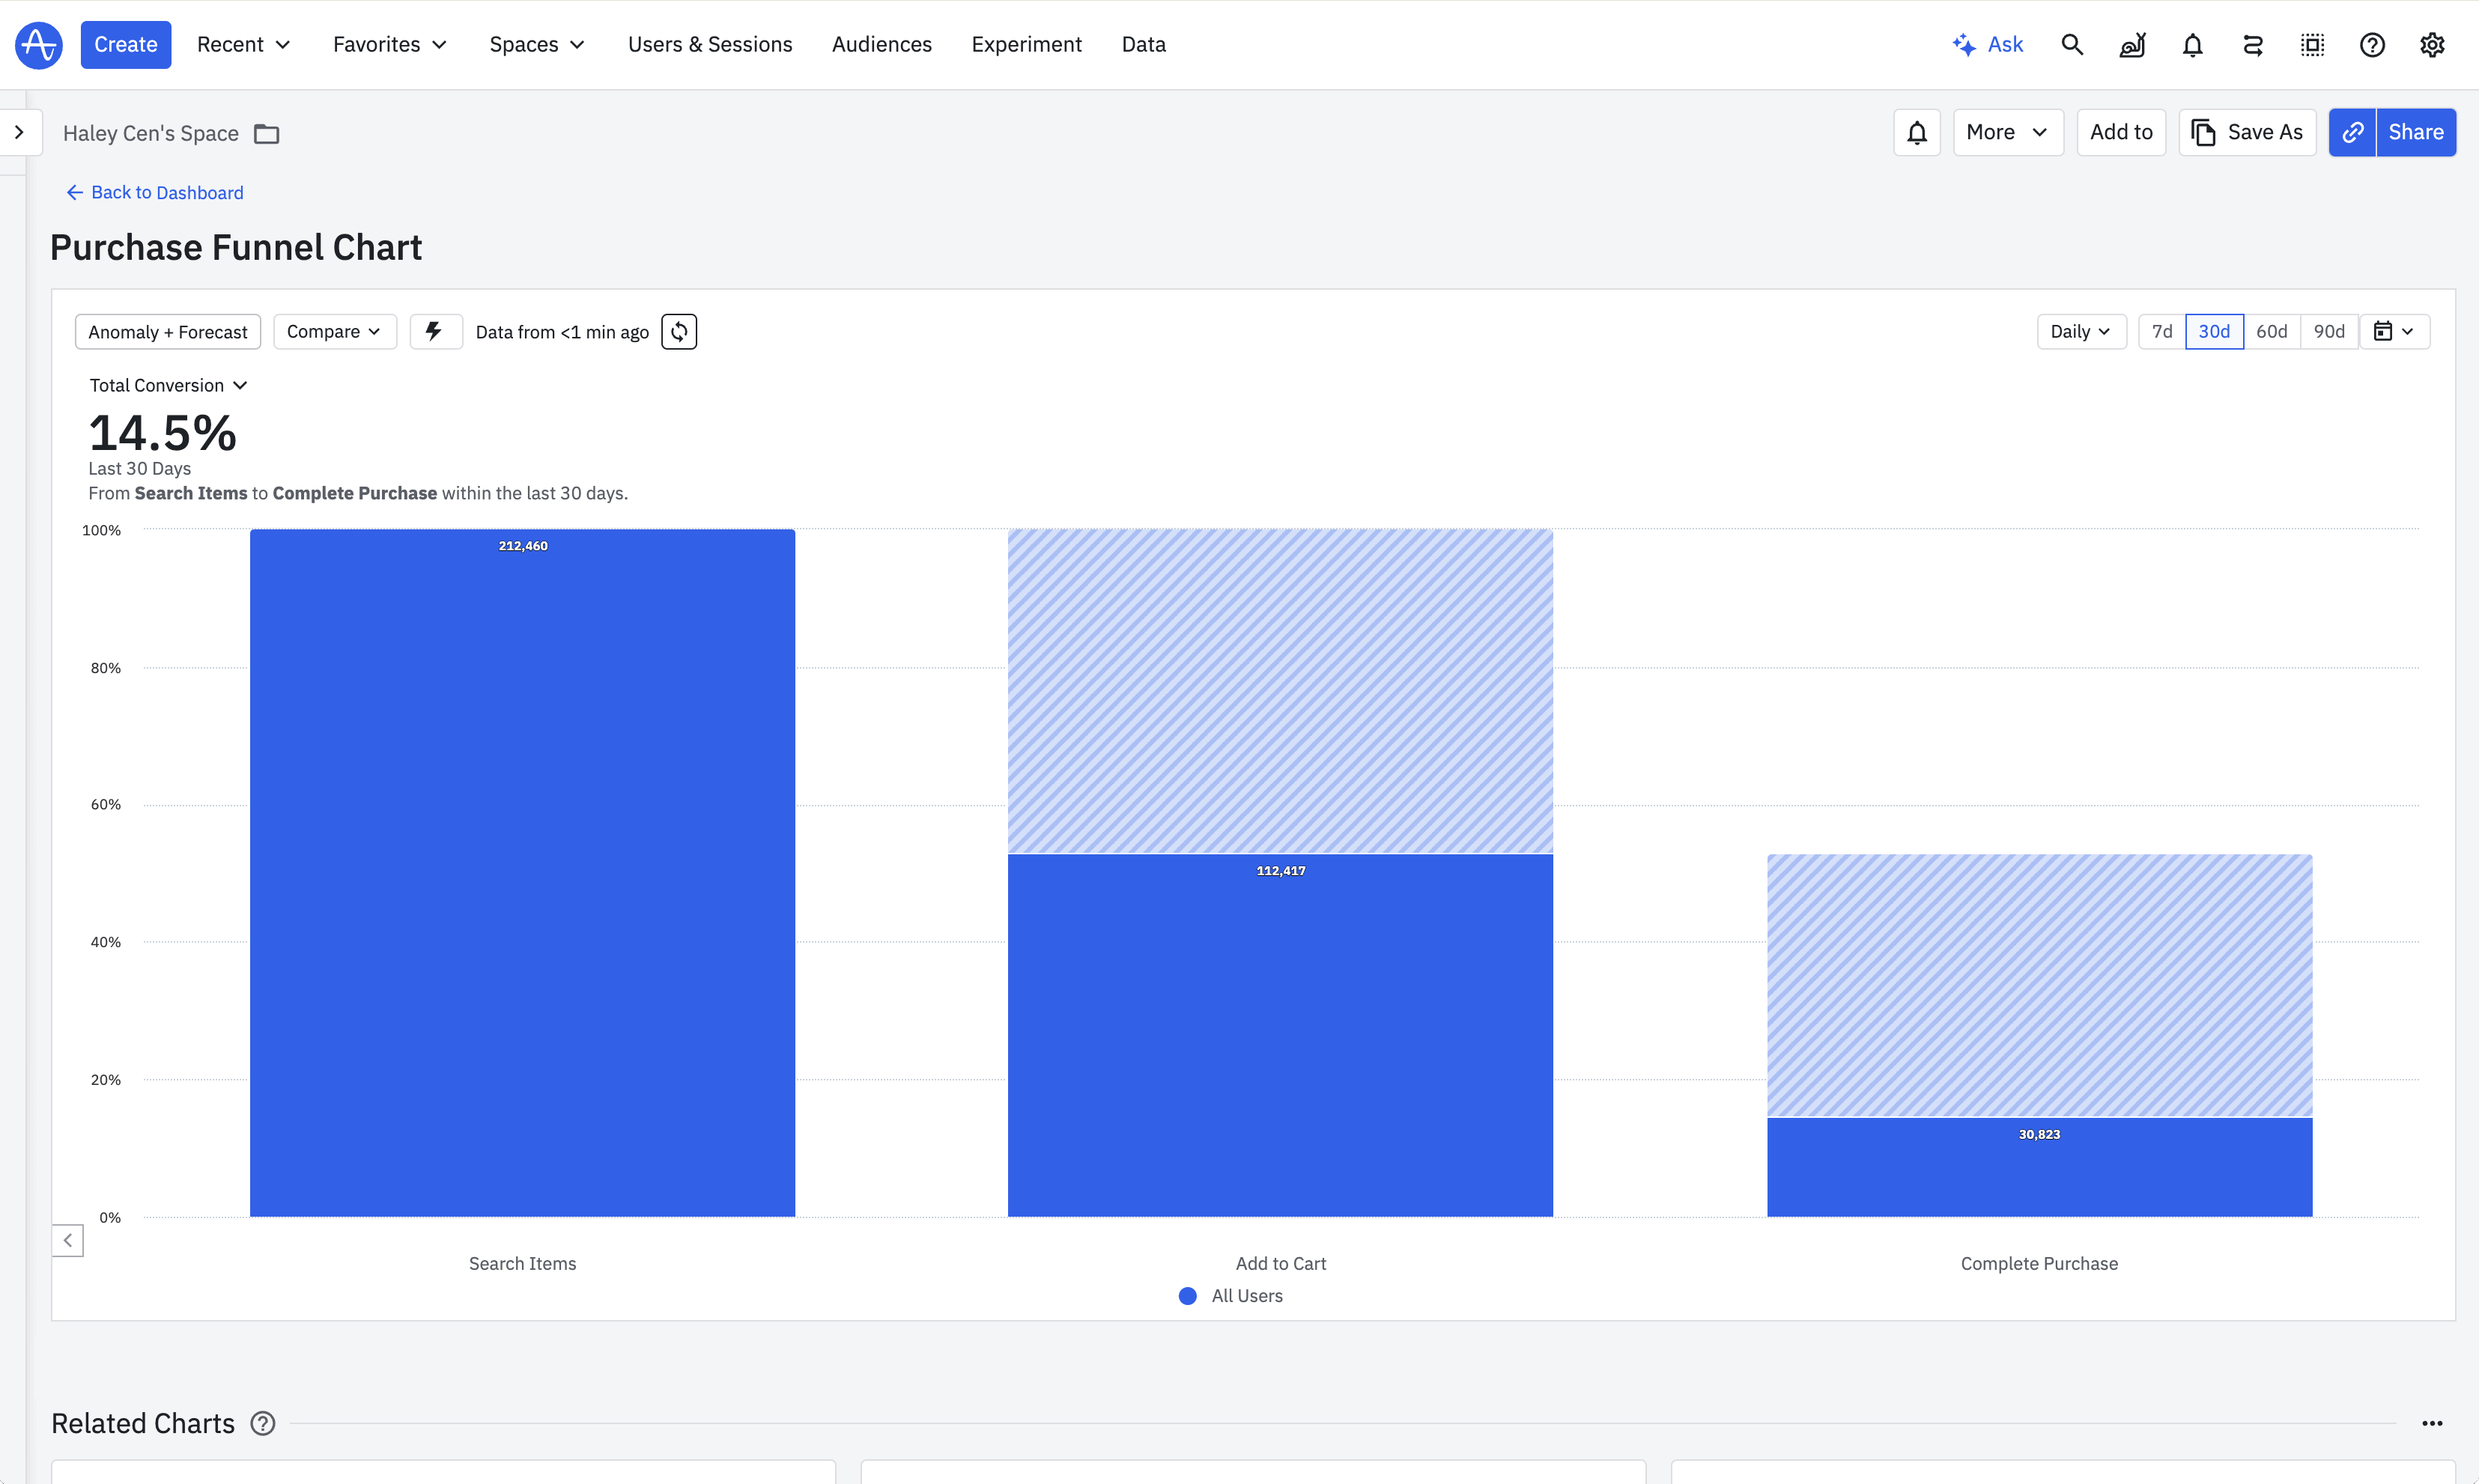Click the chart alert bell button
This screenshot has width=2479, height=1484.
click(x=1916, y=132)
